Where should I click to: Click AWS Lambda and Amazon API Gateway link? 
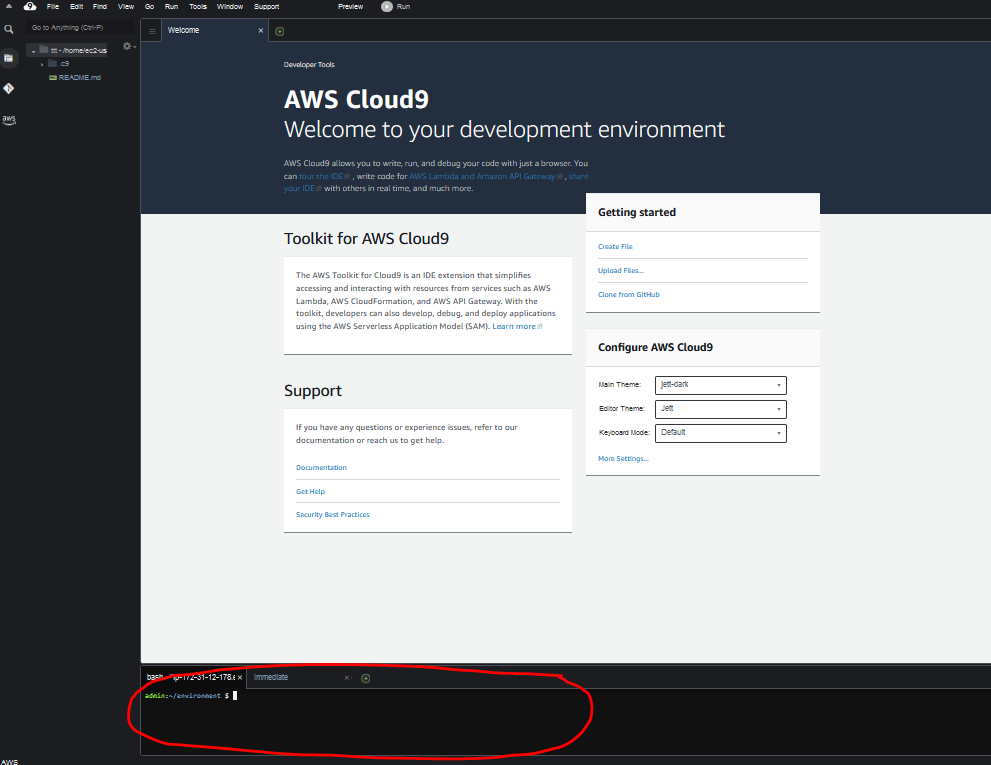click(485, 176)
